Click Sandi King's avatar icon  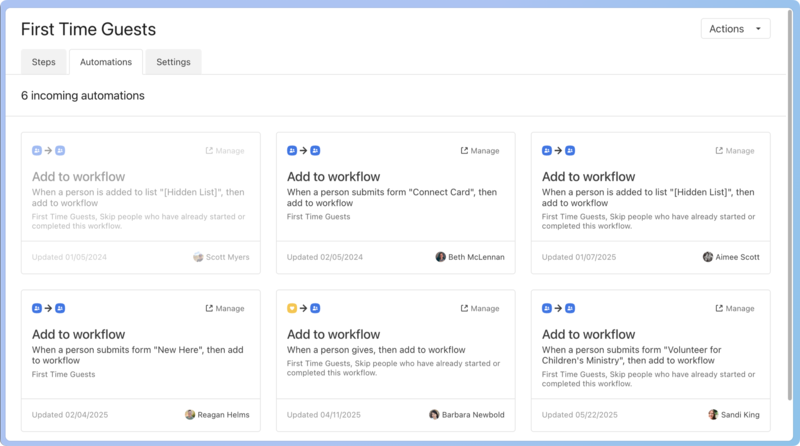(713, 415)
